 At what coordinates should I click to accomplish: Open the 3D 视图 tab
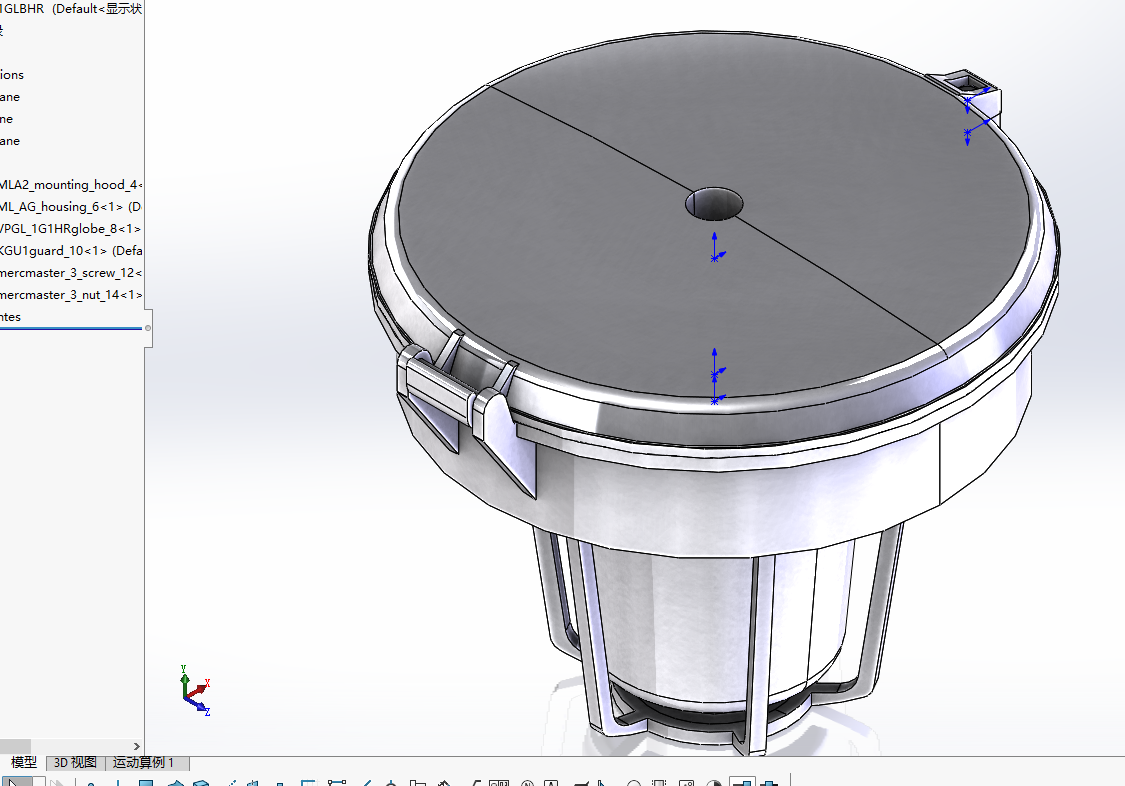tap(75, 762)
